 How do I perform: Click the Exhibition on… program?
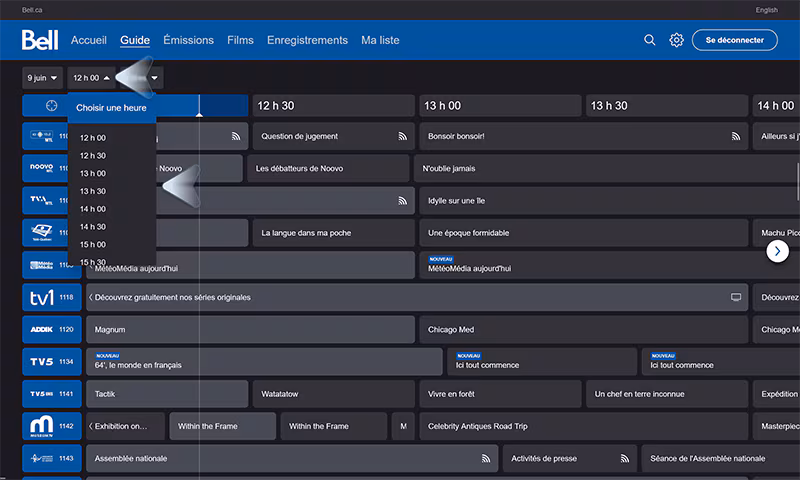pyautogui.click(x=126, y=426)
